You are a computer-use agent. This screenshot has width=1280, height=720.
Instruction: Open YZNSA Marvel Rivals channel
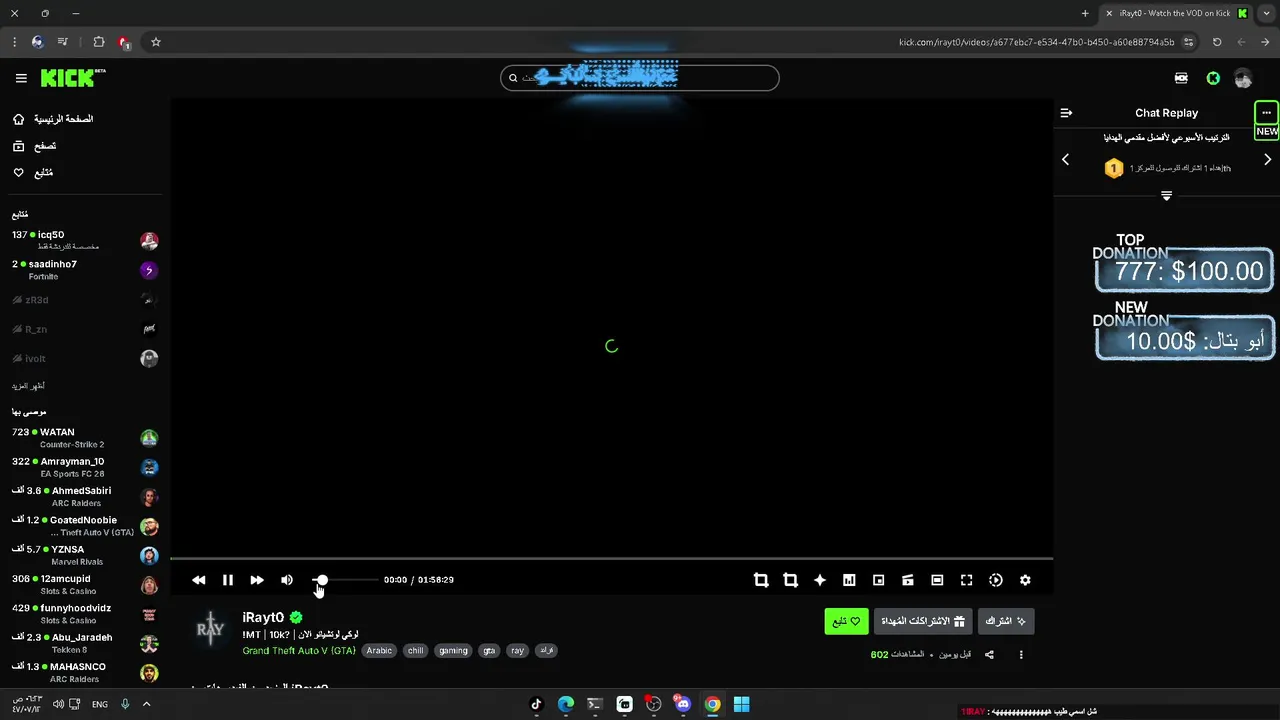coord(85,555)
